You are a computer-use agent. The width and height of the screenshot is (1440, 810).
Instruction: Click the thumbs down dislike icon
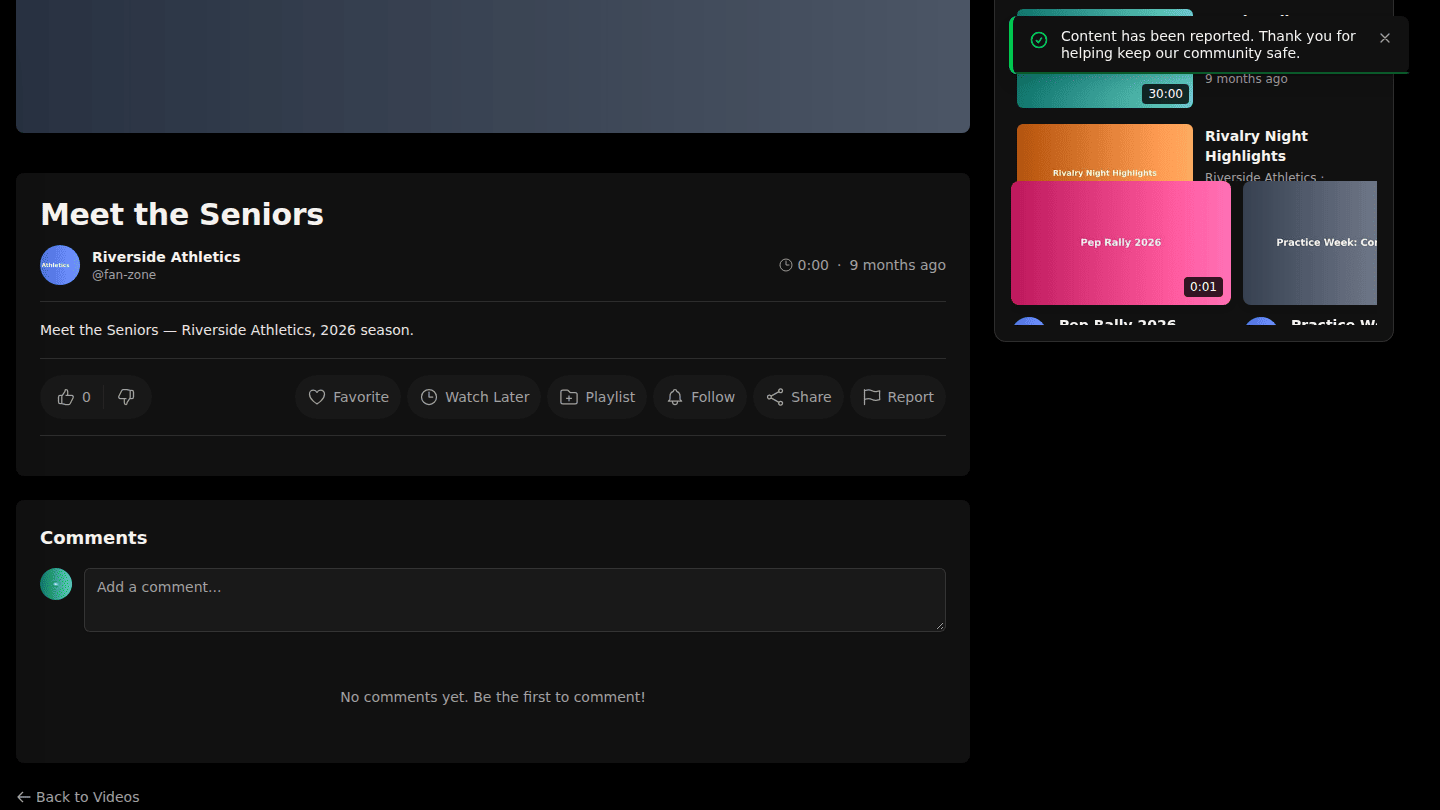(126, 397)
